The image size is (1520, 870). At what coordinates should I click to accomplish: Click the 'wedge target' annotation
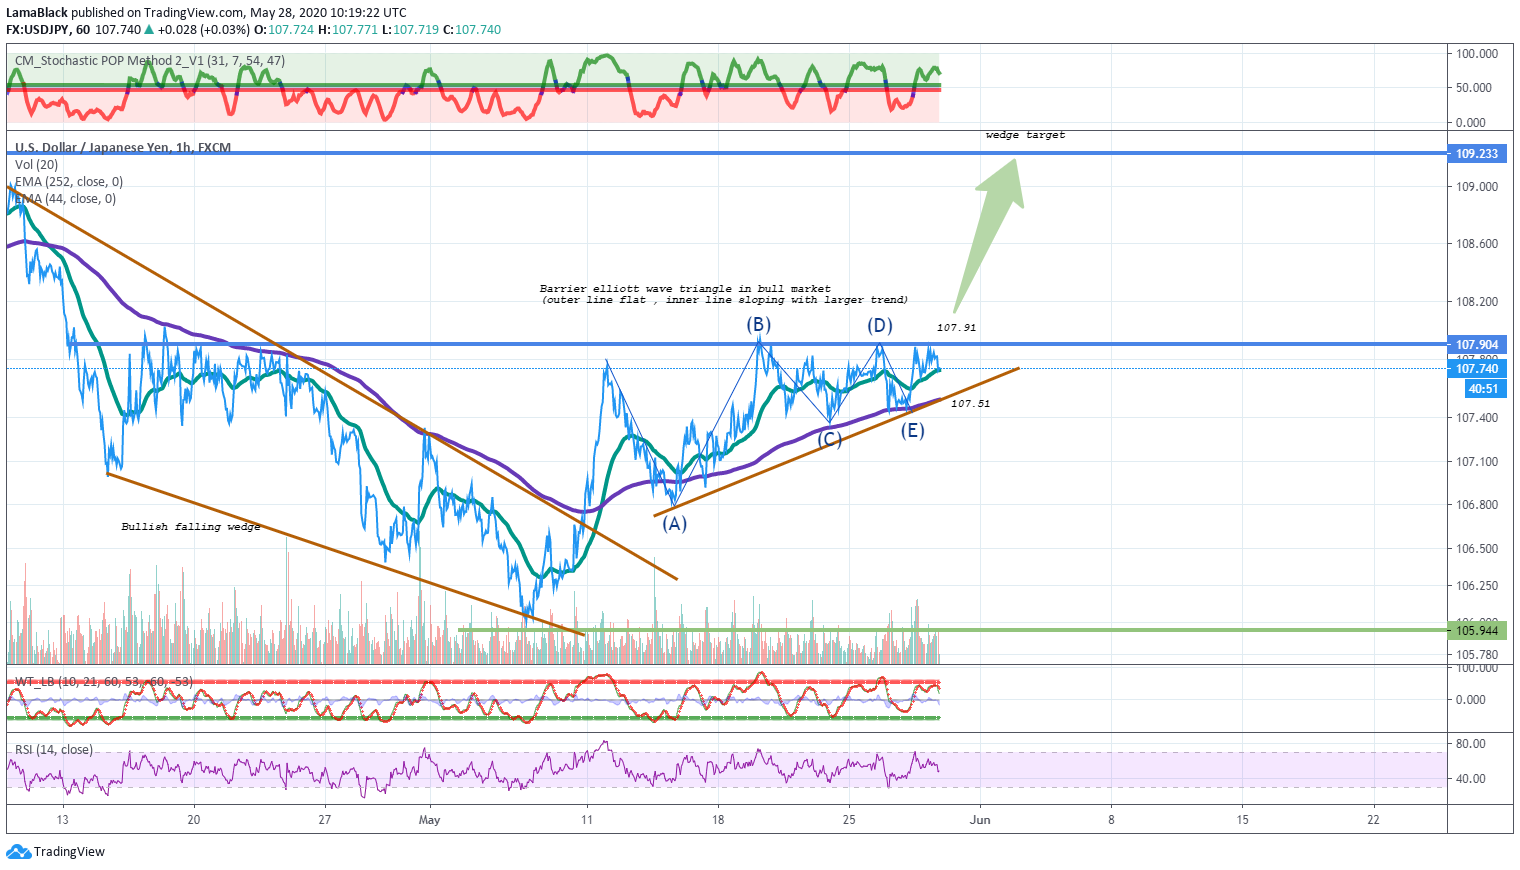point(1025,135)
